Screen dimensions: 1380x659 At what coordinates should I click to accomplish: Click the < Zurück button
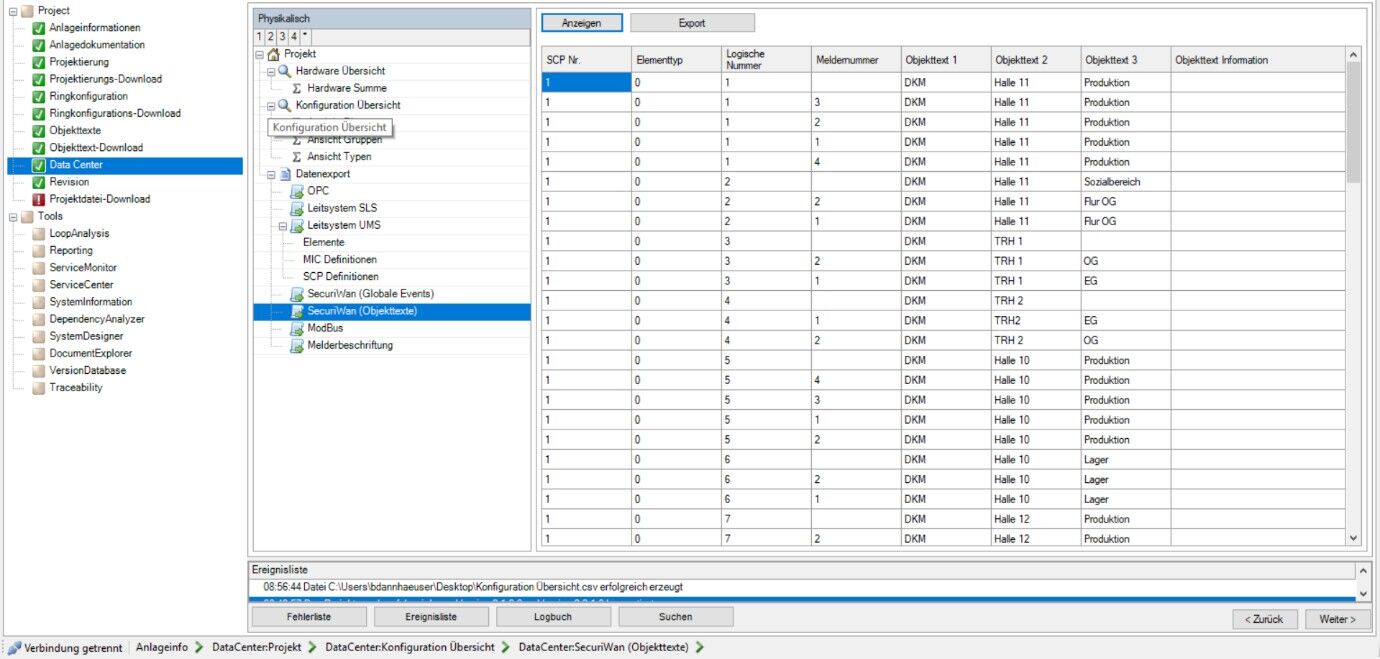pos(1265,620)
